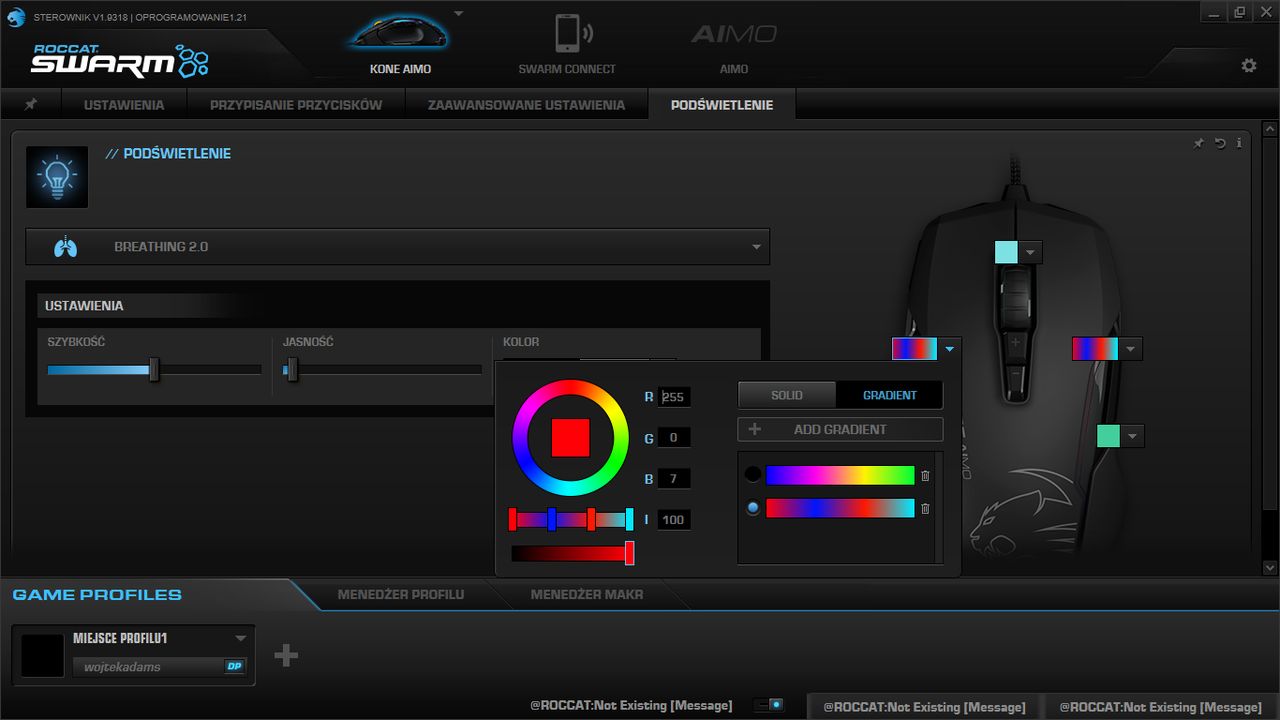Open the pinned tab pin icon

[x=31, y=104]
